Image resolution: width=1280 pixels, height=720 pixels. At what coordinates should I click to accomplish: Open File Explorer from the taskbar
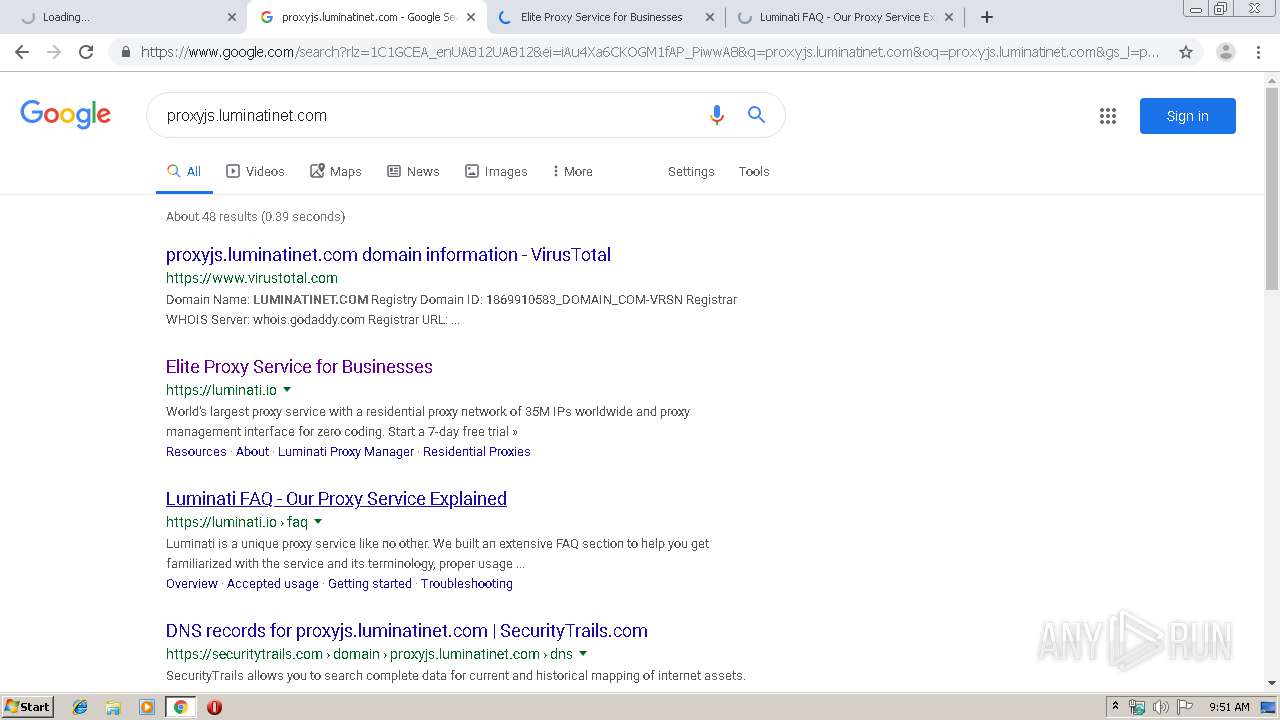(113, 707)
